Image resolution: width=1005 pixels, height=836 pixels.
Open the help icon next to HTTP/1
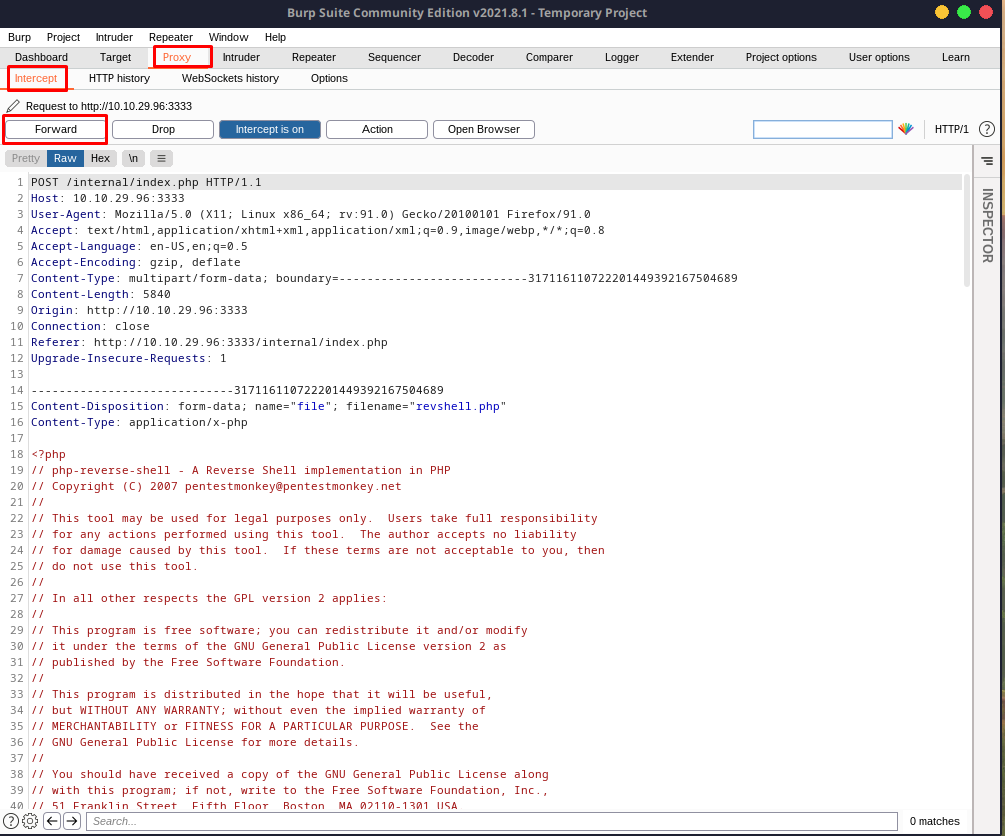[x=986, y=129]
